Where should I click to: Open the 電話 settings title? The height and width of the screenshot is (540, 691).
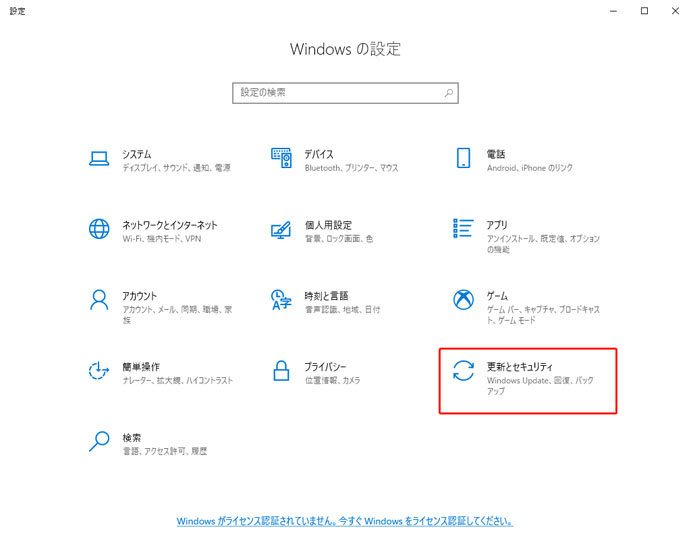tap(496, 154)
